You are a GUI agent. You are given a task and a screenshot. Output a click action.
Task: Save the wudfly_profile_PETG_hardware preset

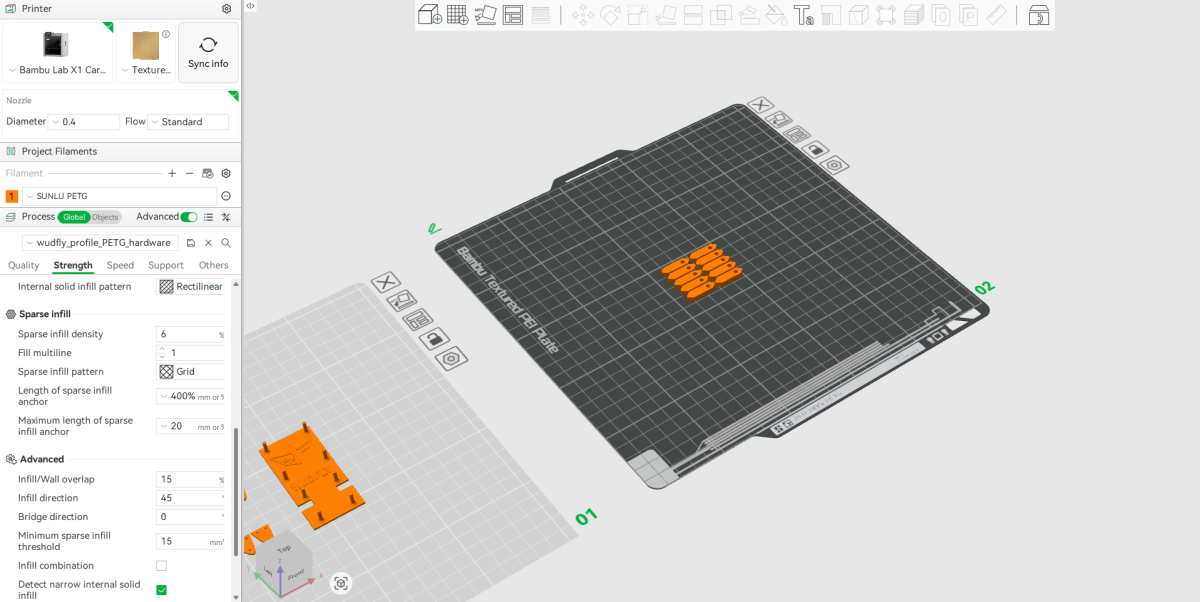[x=191, y=243]
